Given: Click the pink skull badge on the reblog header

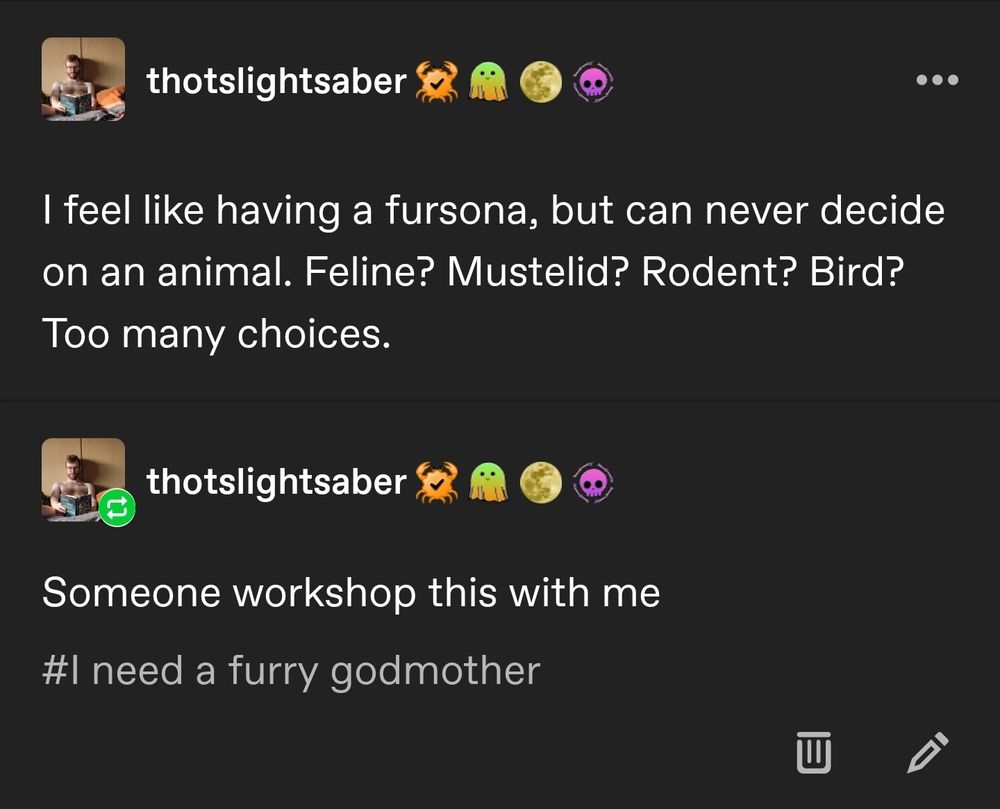Looking at the screenshot, I should pos(592,482).
